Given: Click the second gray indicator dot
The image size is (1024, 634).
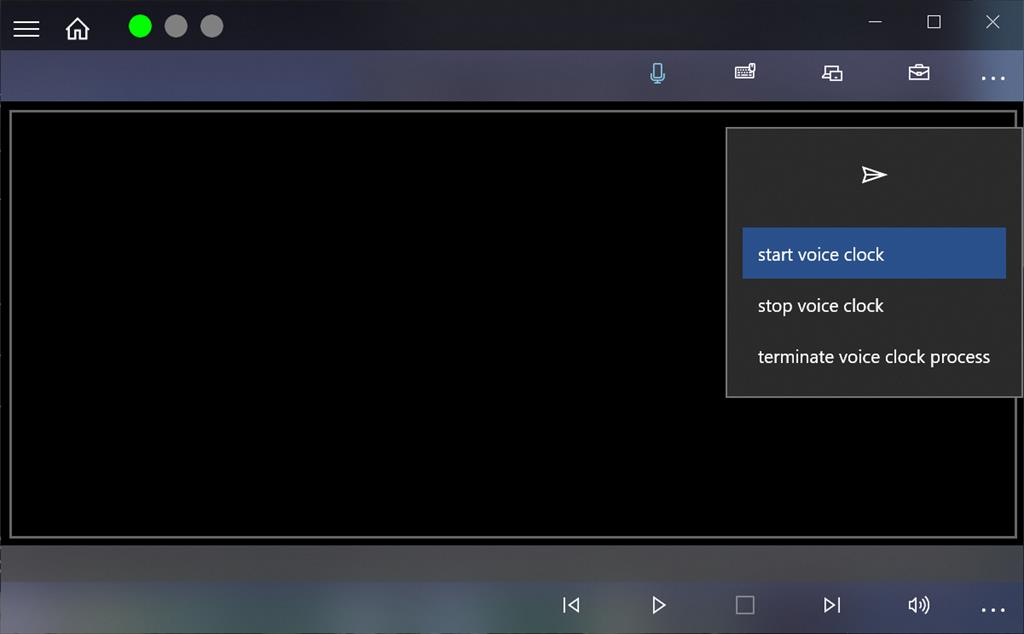Looking at the screenshot, I should point(212,27).
